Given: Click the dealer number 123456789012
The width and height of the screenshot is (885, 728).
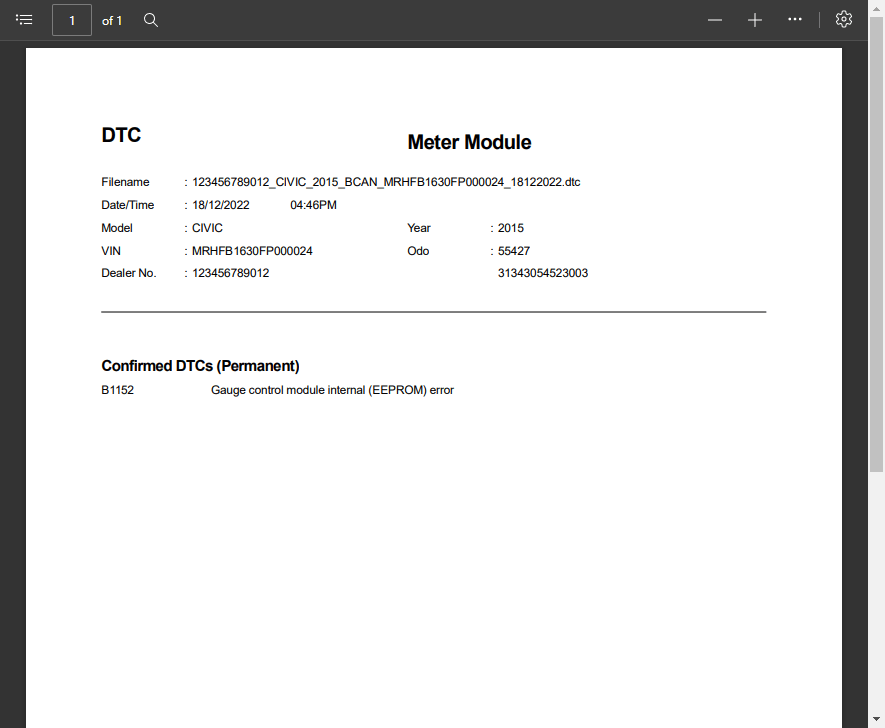Looking at the screenshot, I should (231, 273).
